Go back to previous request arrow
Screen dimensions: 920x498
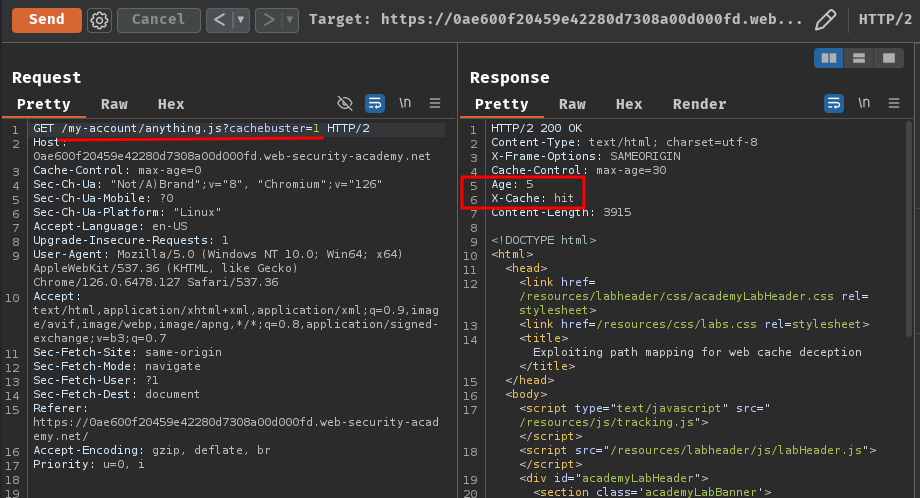coord(220,20)
